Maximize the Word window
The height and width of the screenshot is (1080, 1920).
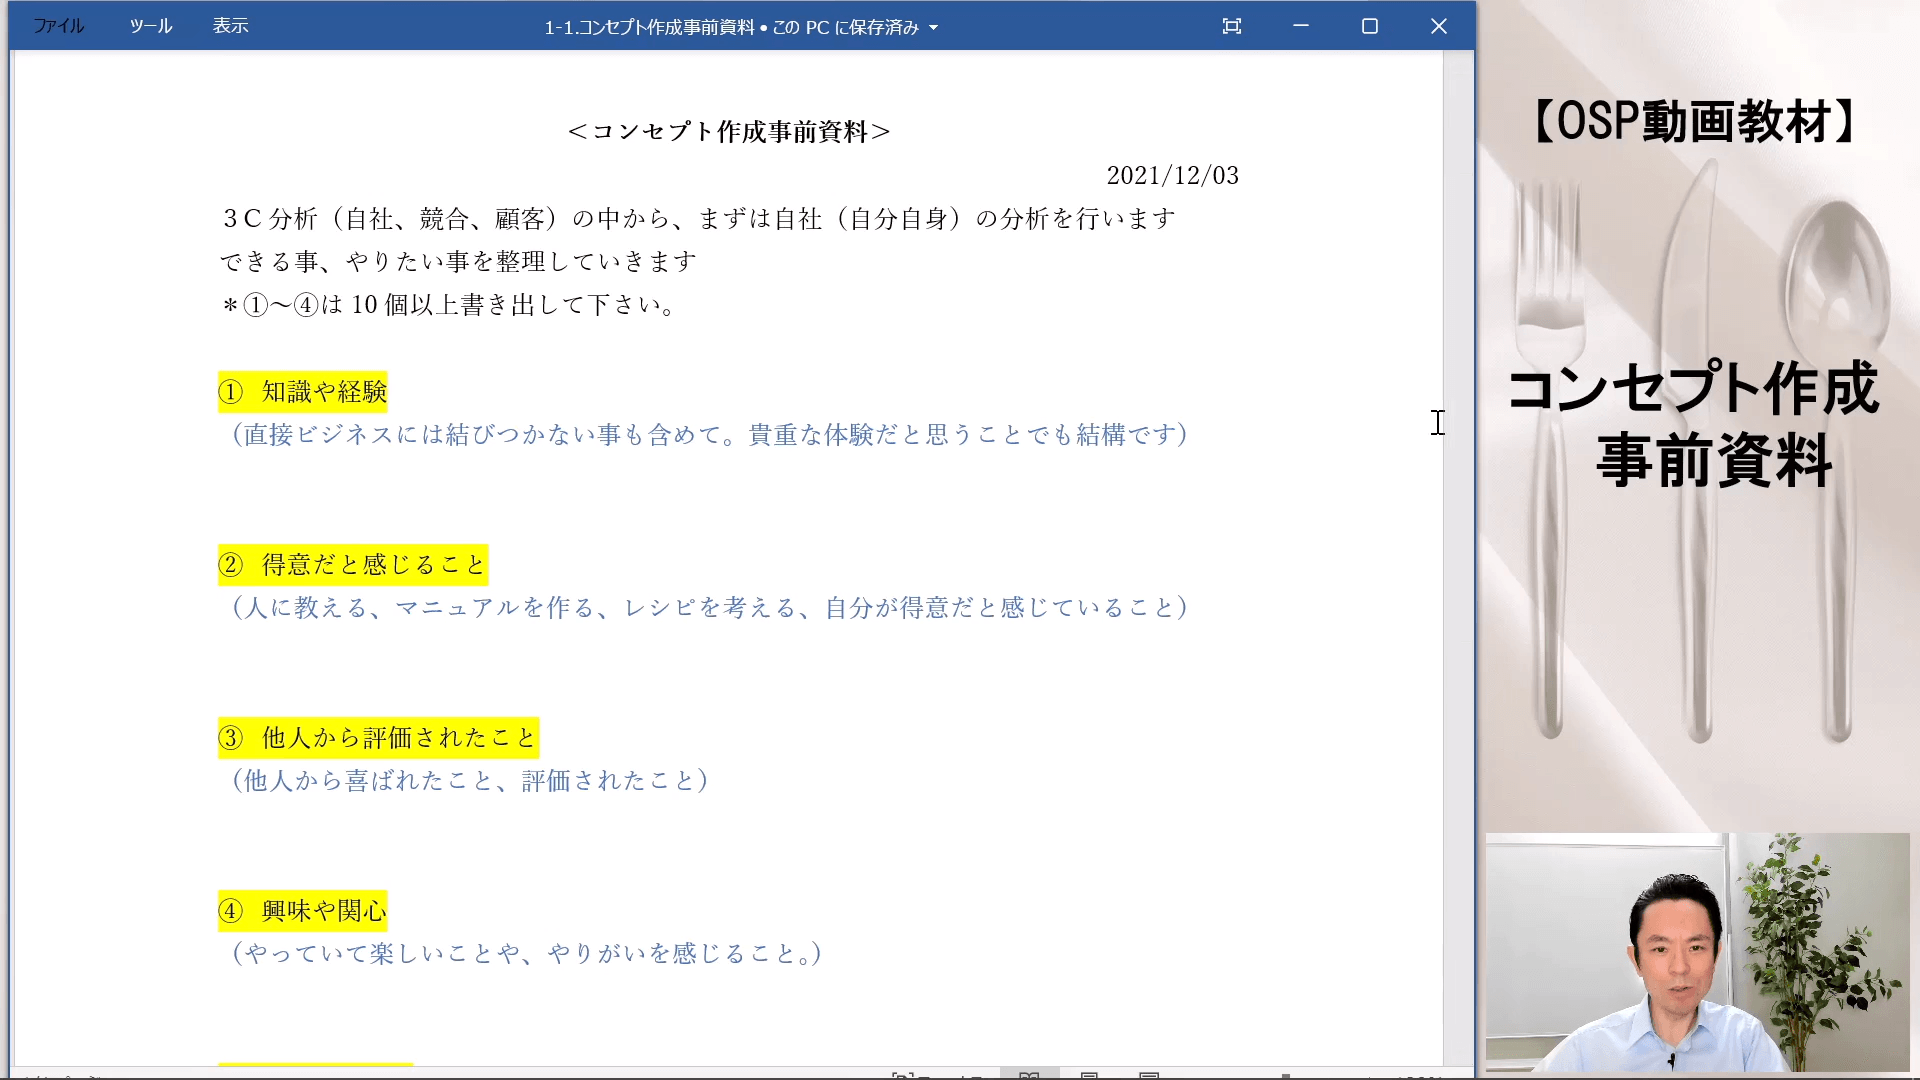(1370, 26)
